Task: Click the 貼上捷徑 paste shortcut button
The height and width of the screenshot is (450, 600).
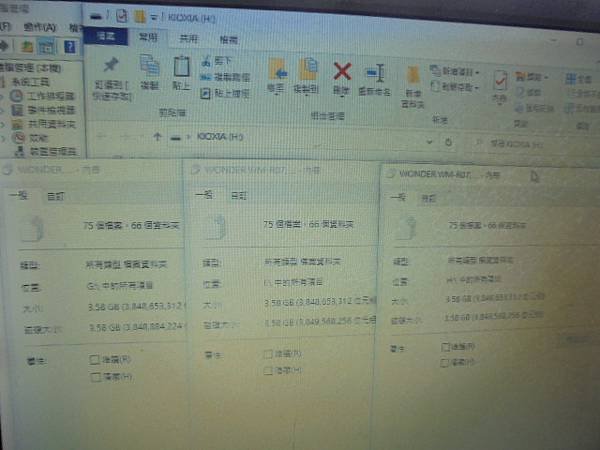Action: (x=225, y=93)
